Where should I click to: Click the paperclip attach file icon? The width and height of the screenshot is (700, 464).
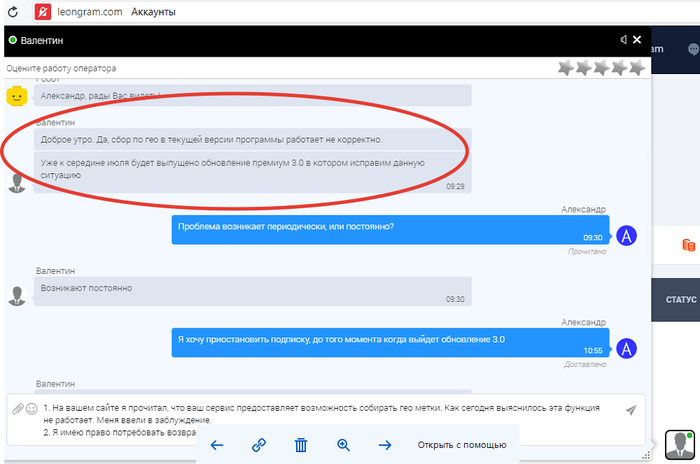pos(17,409)
